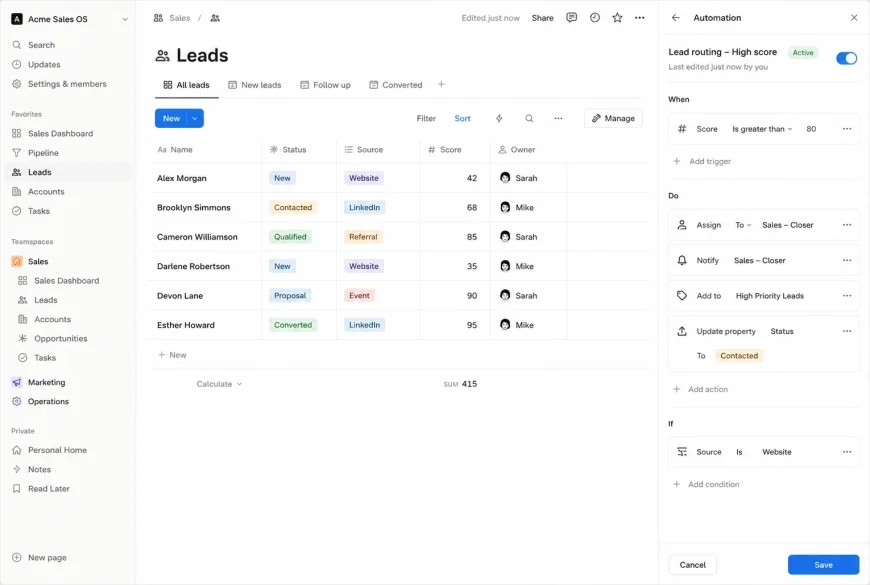Click the Leads breadcrumb people icon
This screenshot has width=870, height=585.
(215, 18)
